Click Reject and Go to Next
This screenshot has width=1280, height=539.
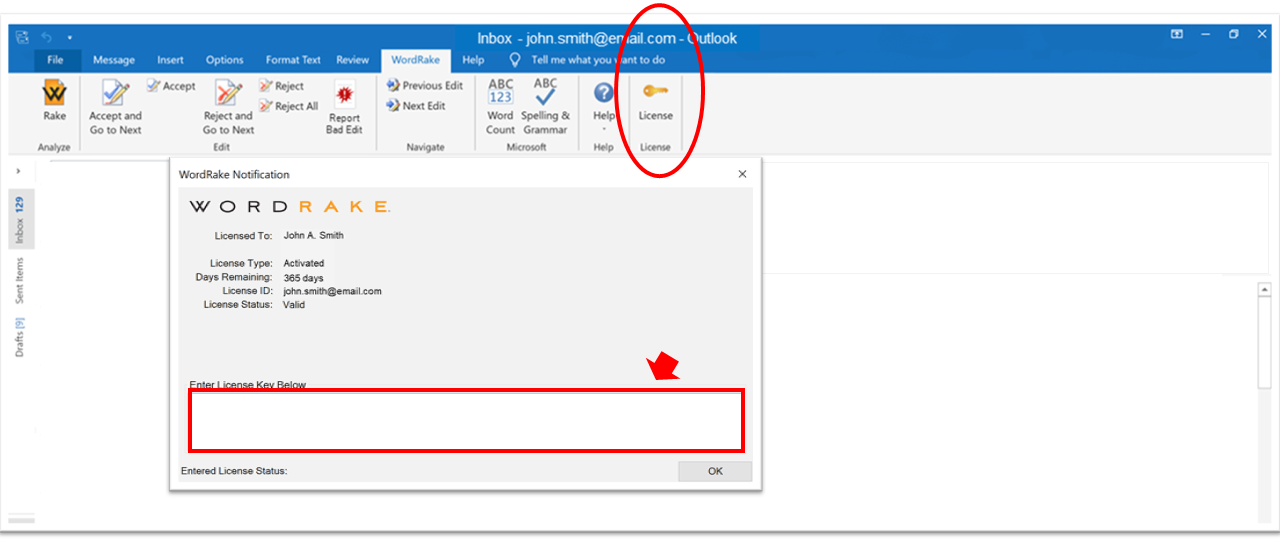[229, 108]
